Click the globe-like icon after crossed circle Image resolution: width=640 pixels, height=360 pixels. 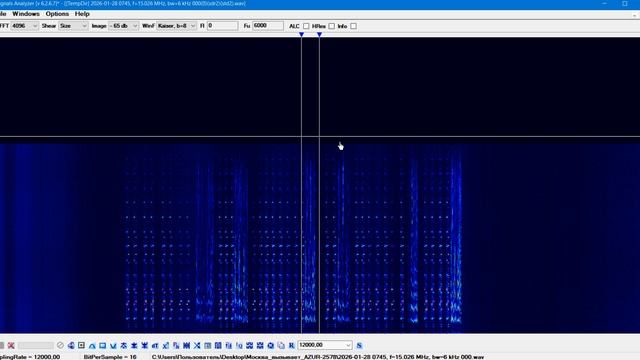(x=71, y=345)
